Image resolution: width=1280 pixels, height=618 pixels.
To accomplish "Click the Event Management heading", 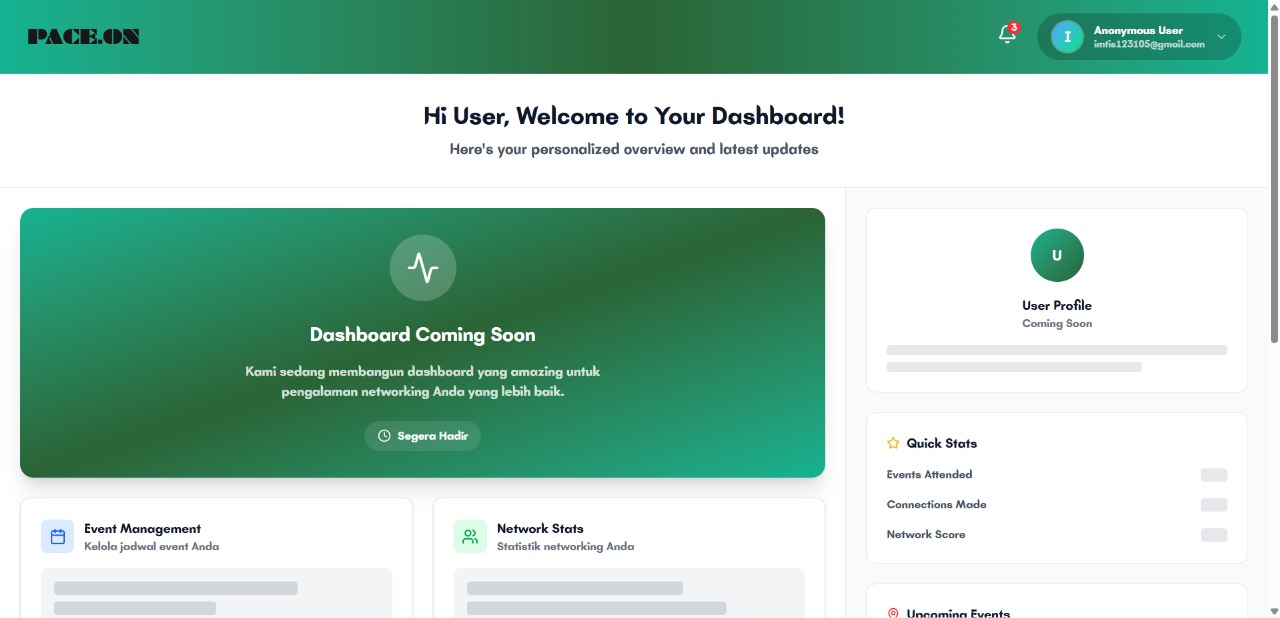I will (142, 528).
